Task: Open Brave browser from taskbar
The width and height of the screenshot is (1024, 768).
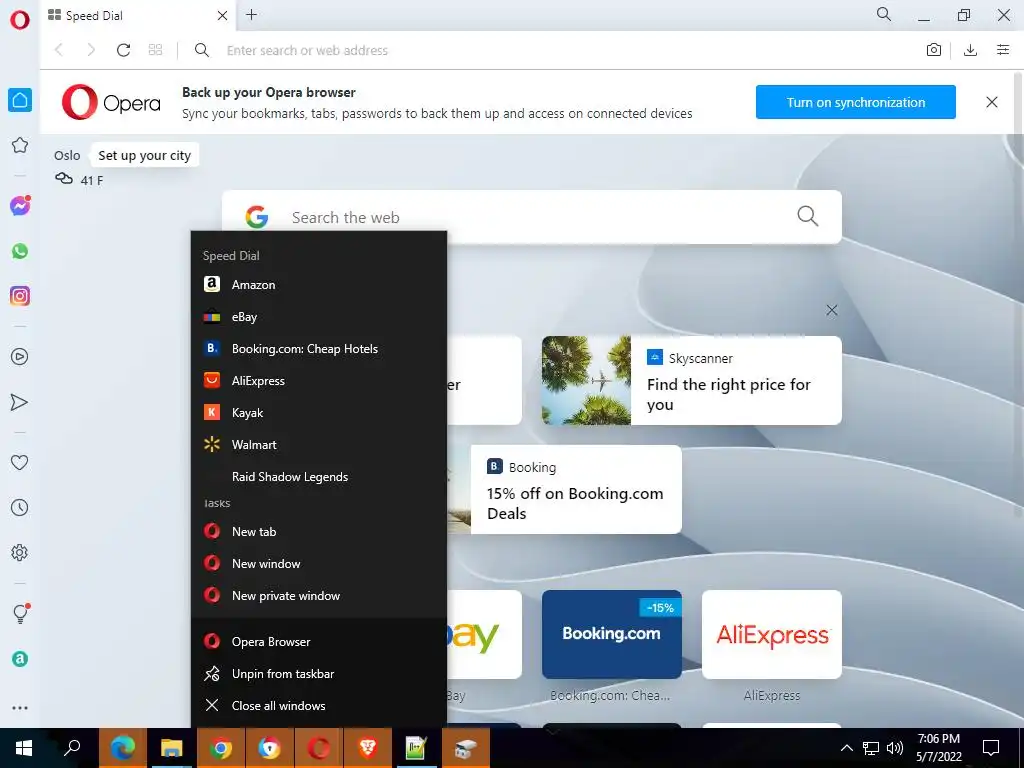Action: 368,748
